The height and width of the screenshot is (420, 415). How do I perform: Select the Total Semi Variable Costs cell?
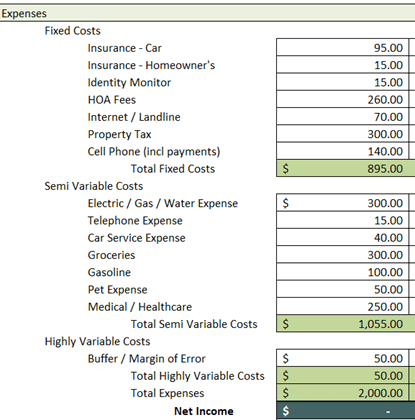343,324
